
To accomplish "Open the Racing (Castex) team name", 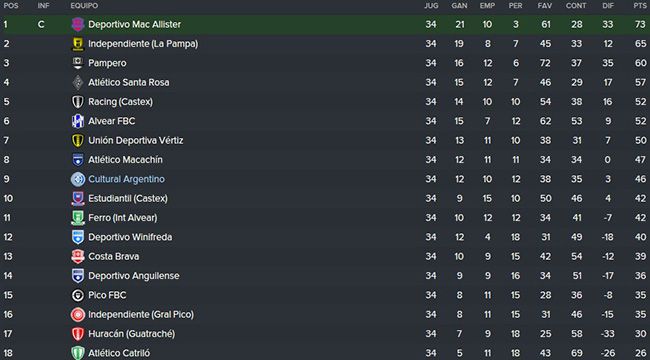I will coord(120,102).
